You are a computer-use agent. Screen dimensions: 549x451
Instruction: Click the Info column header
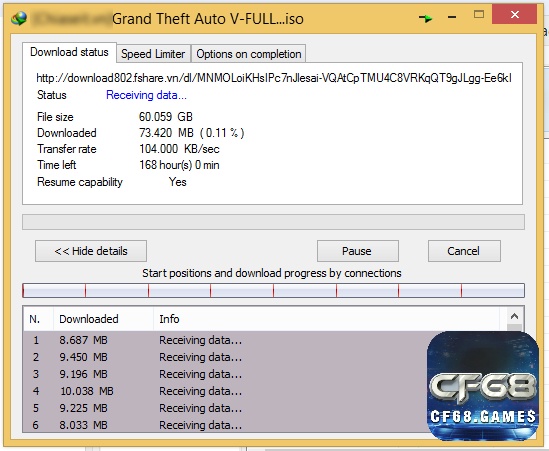(x=326, y=319)
